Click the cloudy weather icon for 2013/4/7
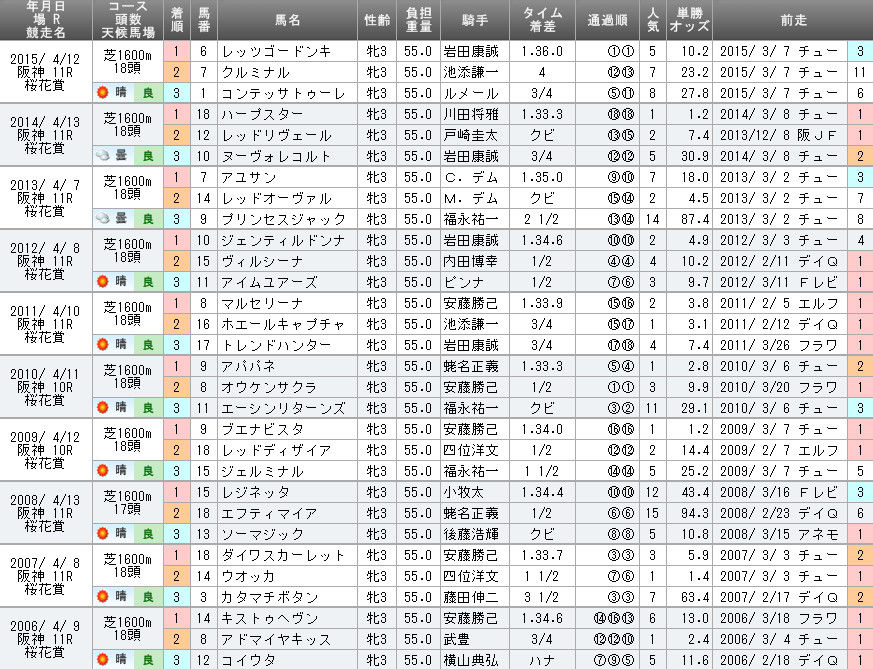873x669 pixels. click(x=102, y=218)
